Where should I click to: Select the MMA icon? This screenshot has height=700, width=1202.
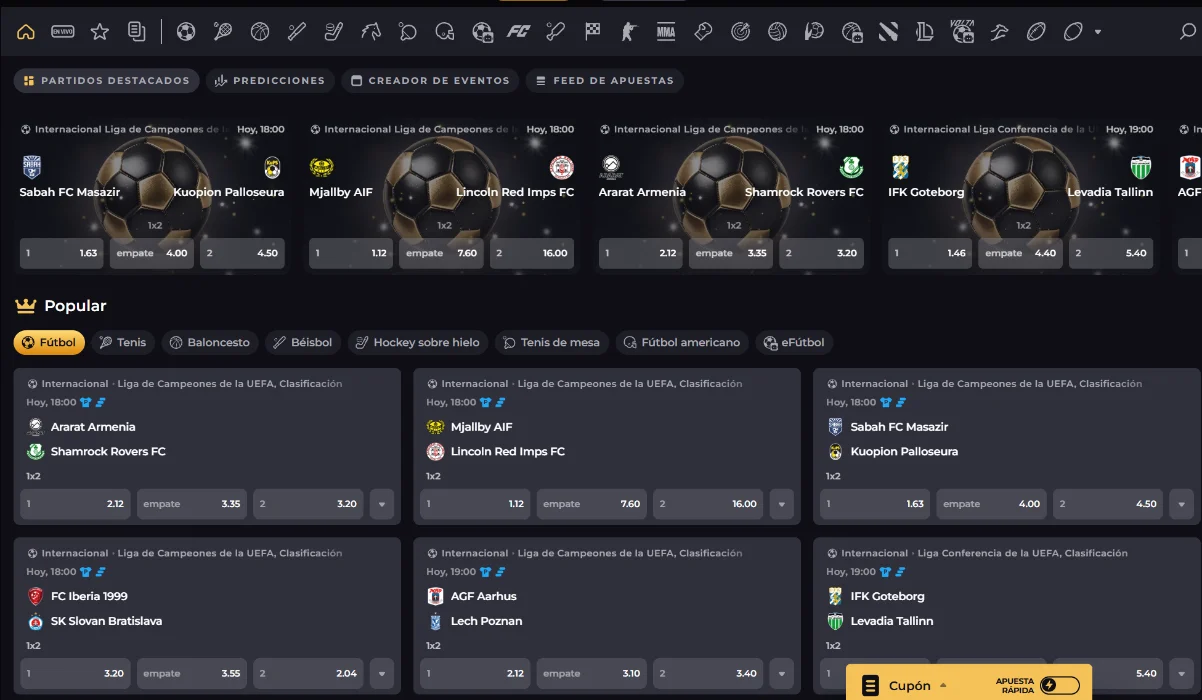pyautogui.click(x=666, y=32)
